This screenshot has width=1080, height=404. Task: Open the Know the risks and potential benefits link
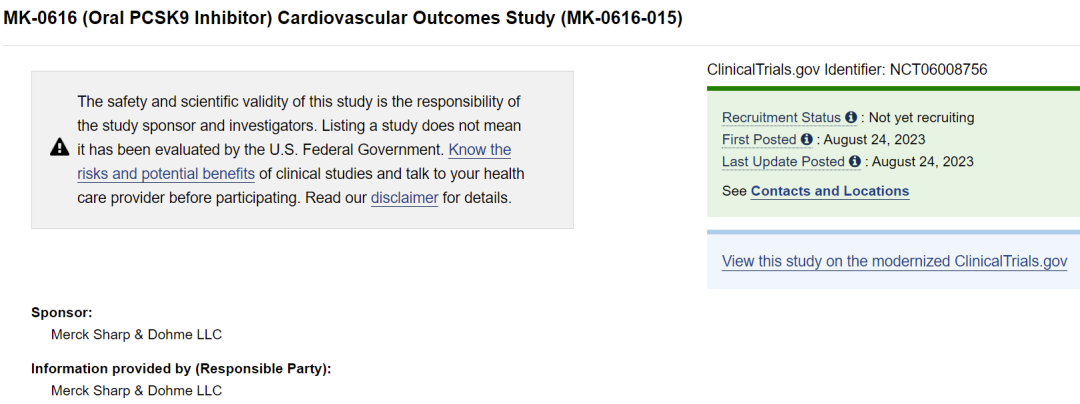coord(293,161)
